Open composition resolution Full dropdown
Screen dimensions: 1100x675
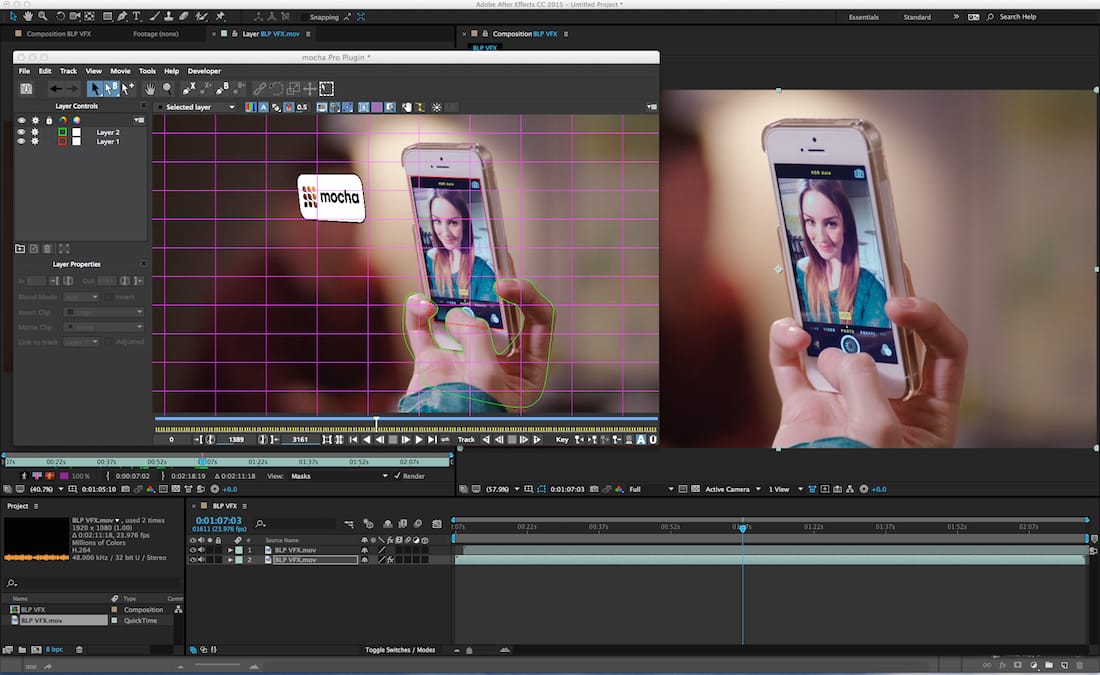tap(651, 489)
